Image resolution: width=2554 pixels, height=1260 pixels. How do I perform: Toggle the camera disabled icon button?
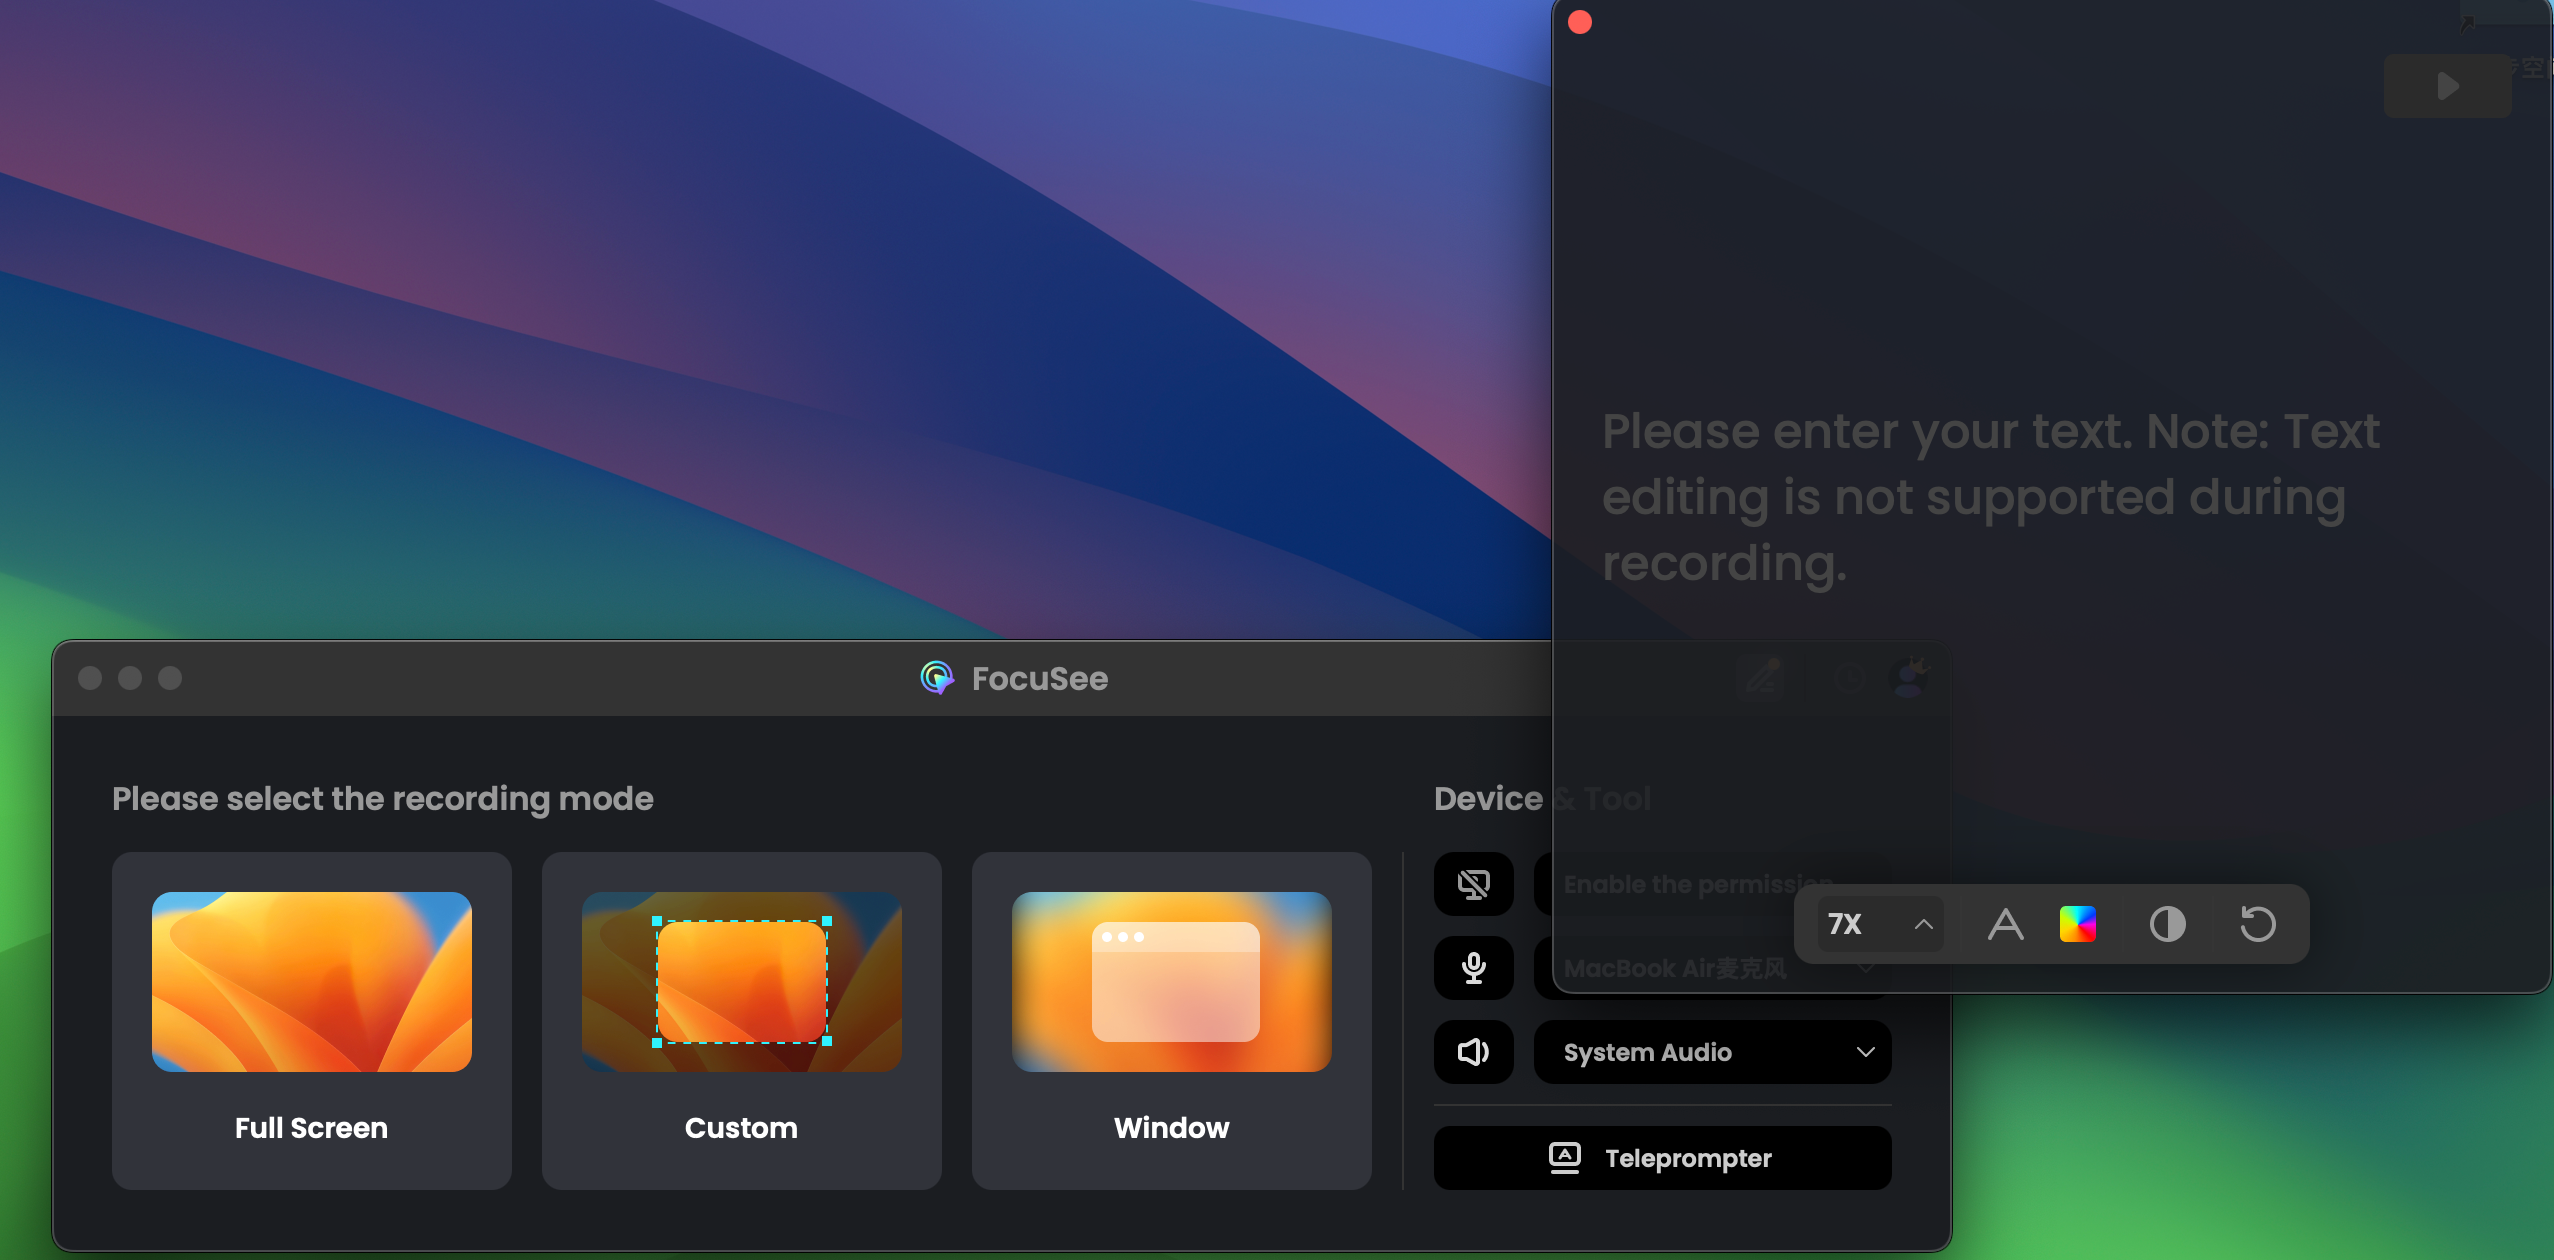pyautogui.click(x=1473, y=884)
